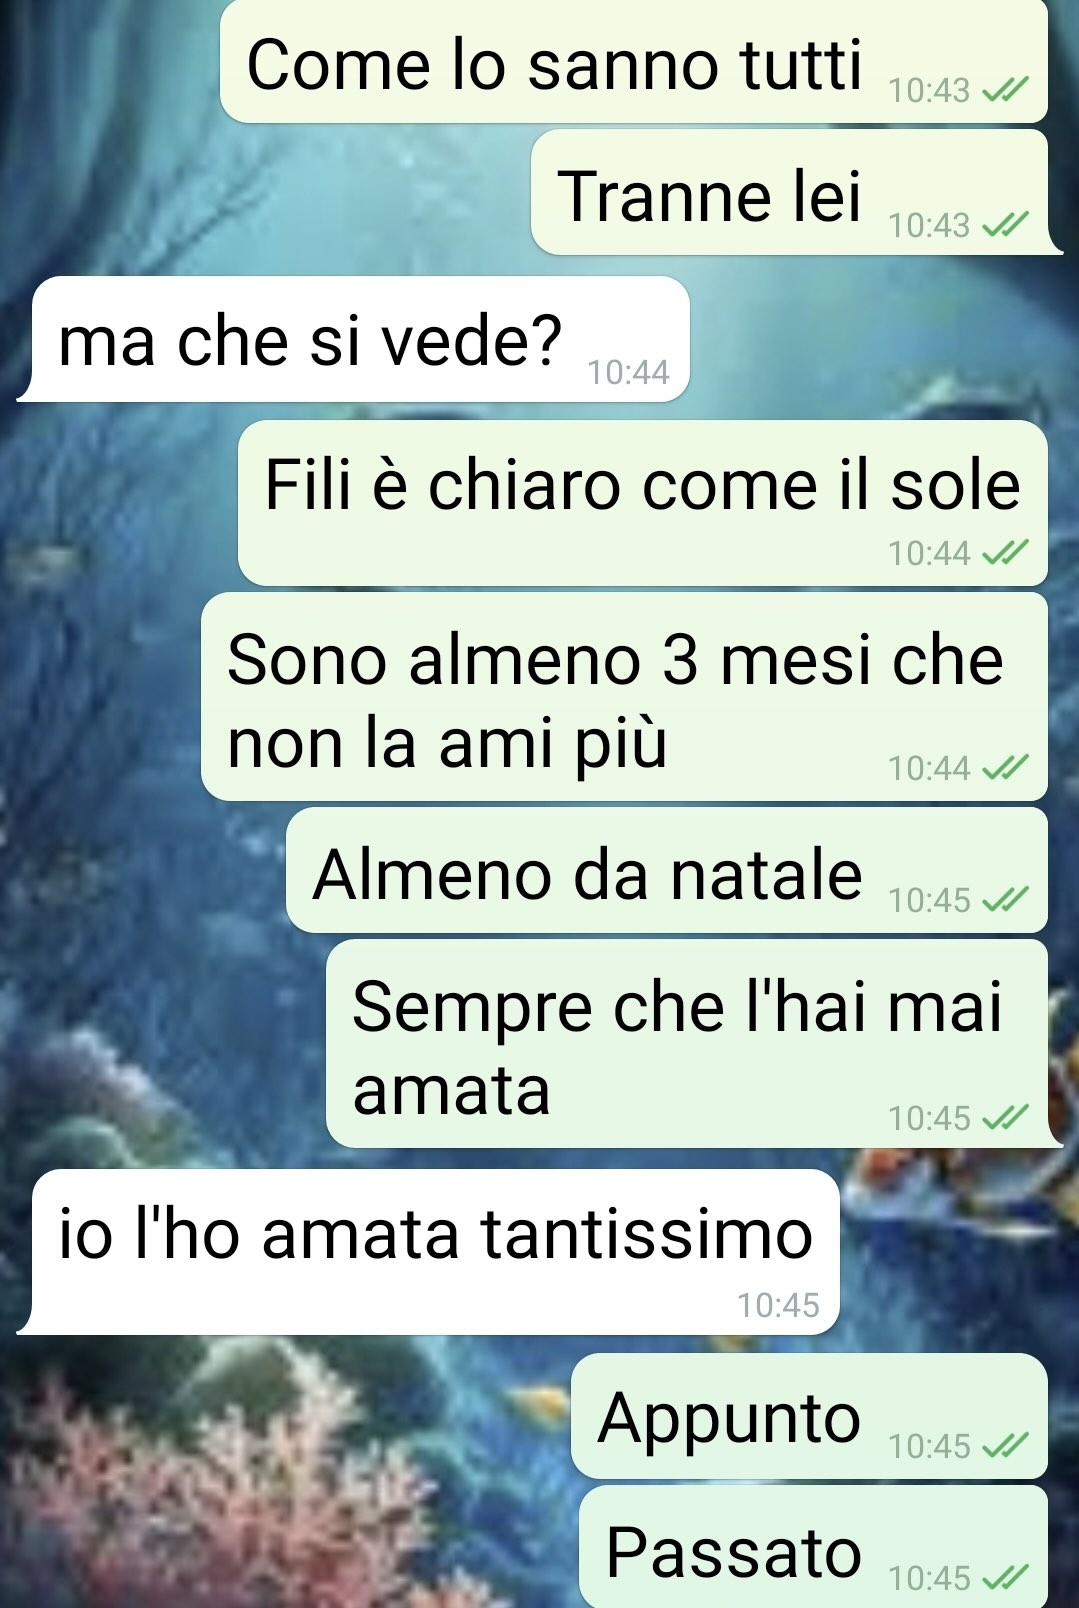
Task: Select the 'Appunto' message bubble
Action: 809,1416
